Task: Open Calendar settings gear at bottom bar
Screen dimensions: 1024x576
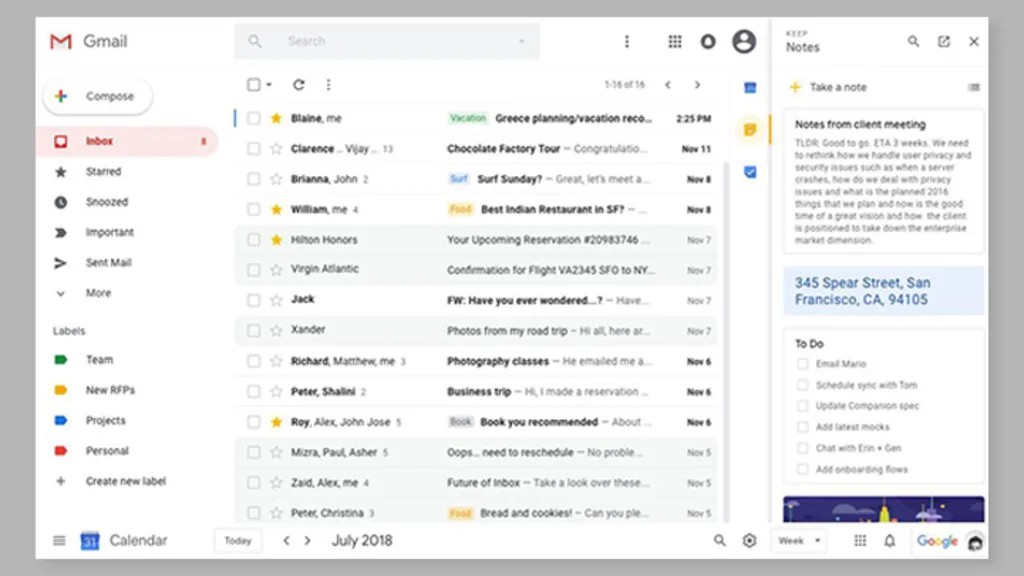Action: (749, 540)
